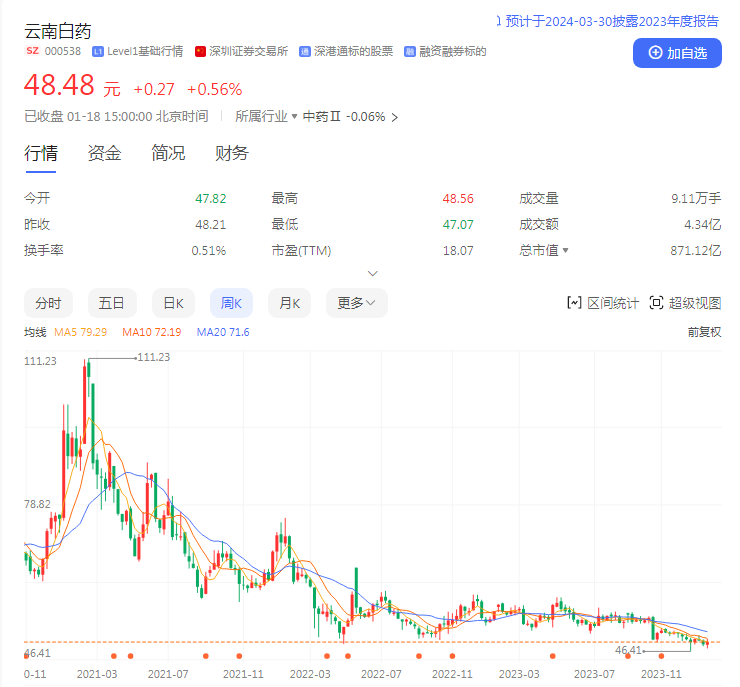Click the 2022-07 date axis label
The image size is (740, 687).
pos(381,674)
